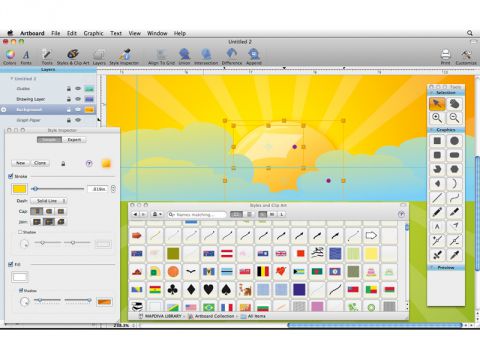
Task: Click the Layers toolbar icon
Action: pyautogui.click(x=99, y=57)
